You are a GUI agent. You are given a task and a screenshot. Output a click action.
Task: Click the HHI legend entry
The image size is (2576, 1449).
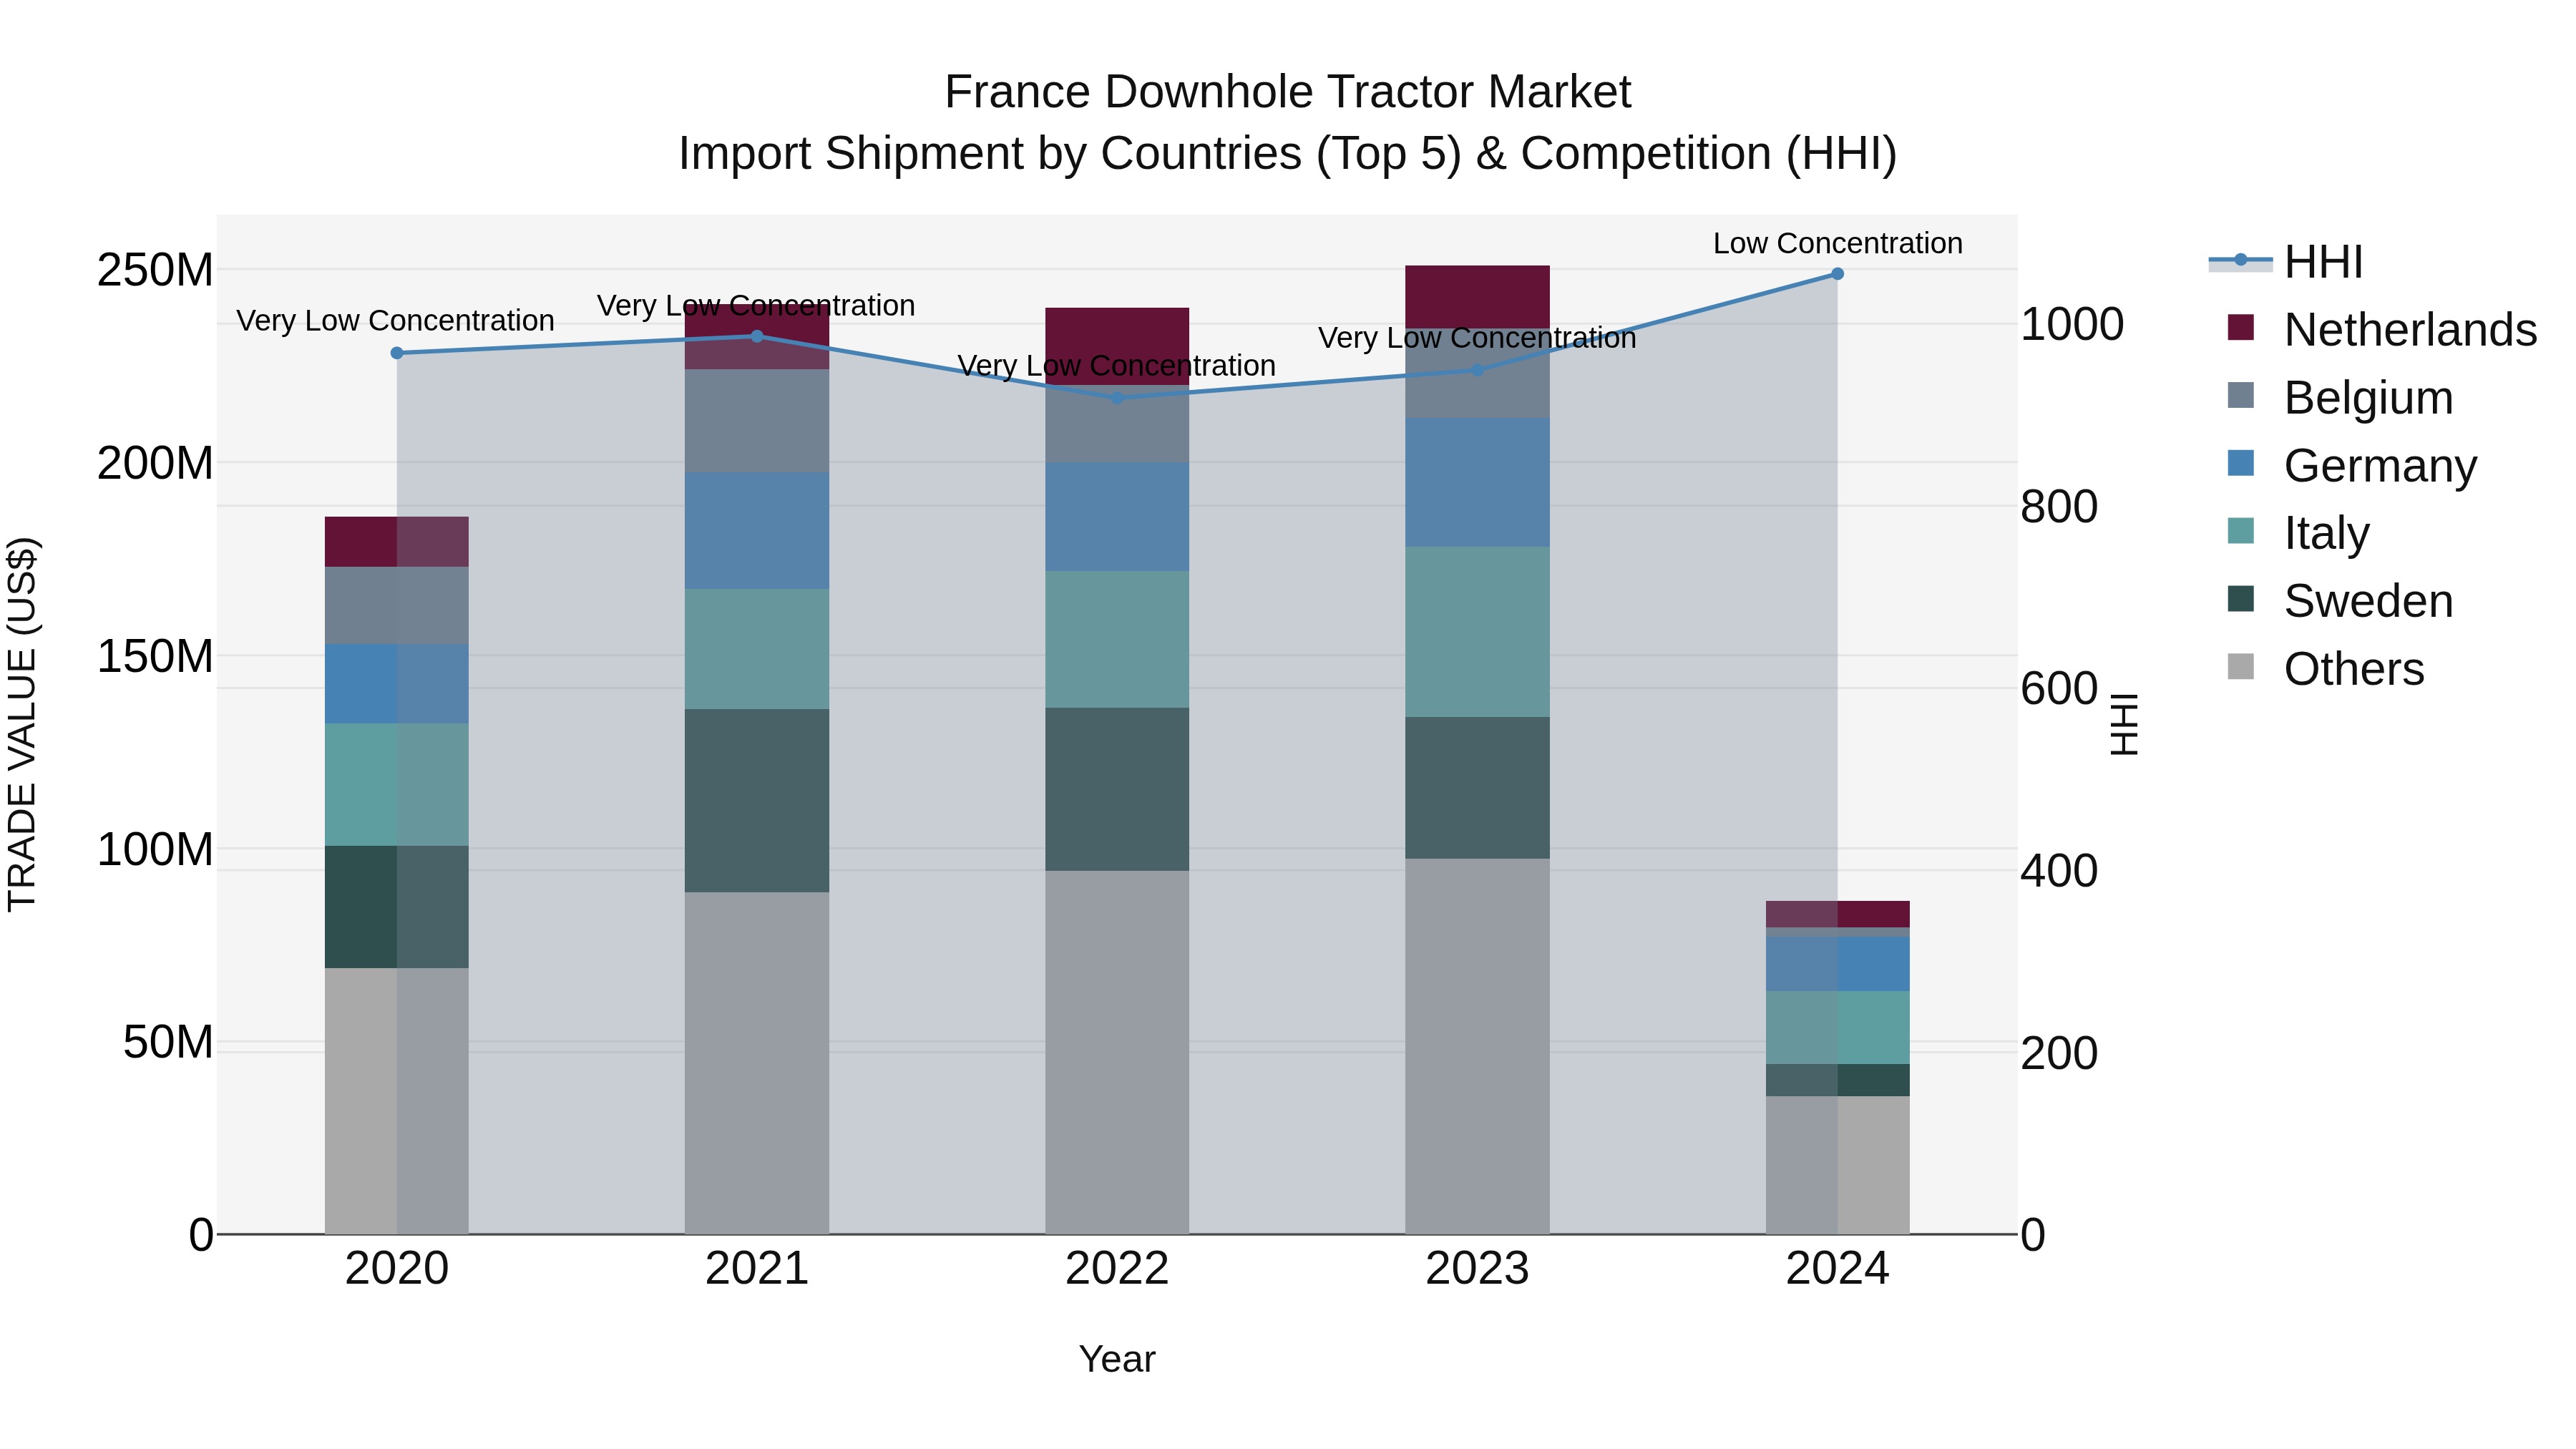click(x=2286, y=261)
